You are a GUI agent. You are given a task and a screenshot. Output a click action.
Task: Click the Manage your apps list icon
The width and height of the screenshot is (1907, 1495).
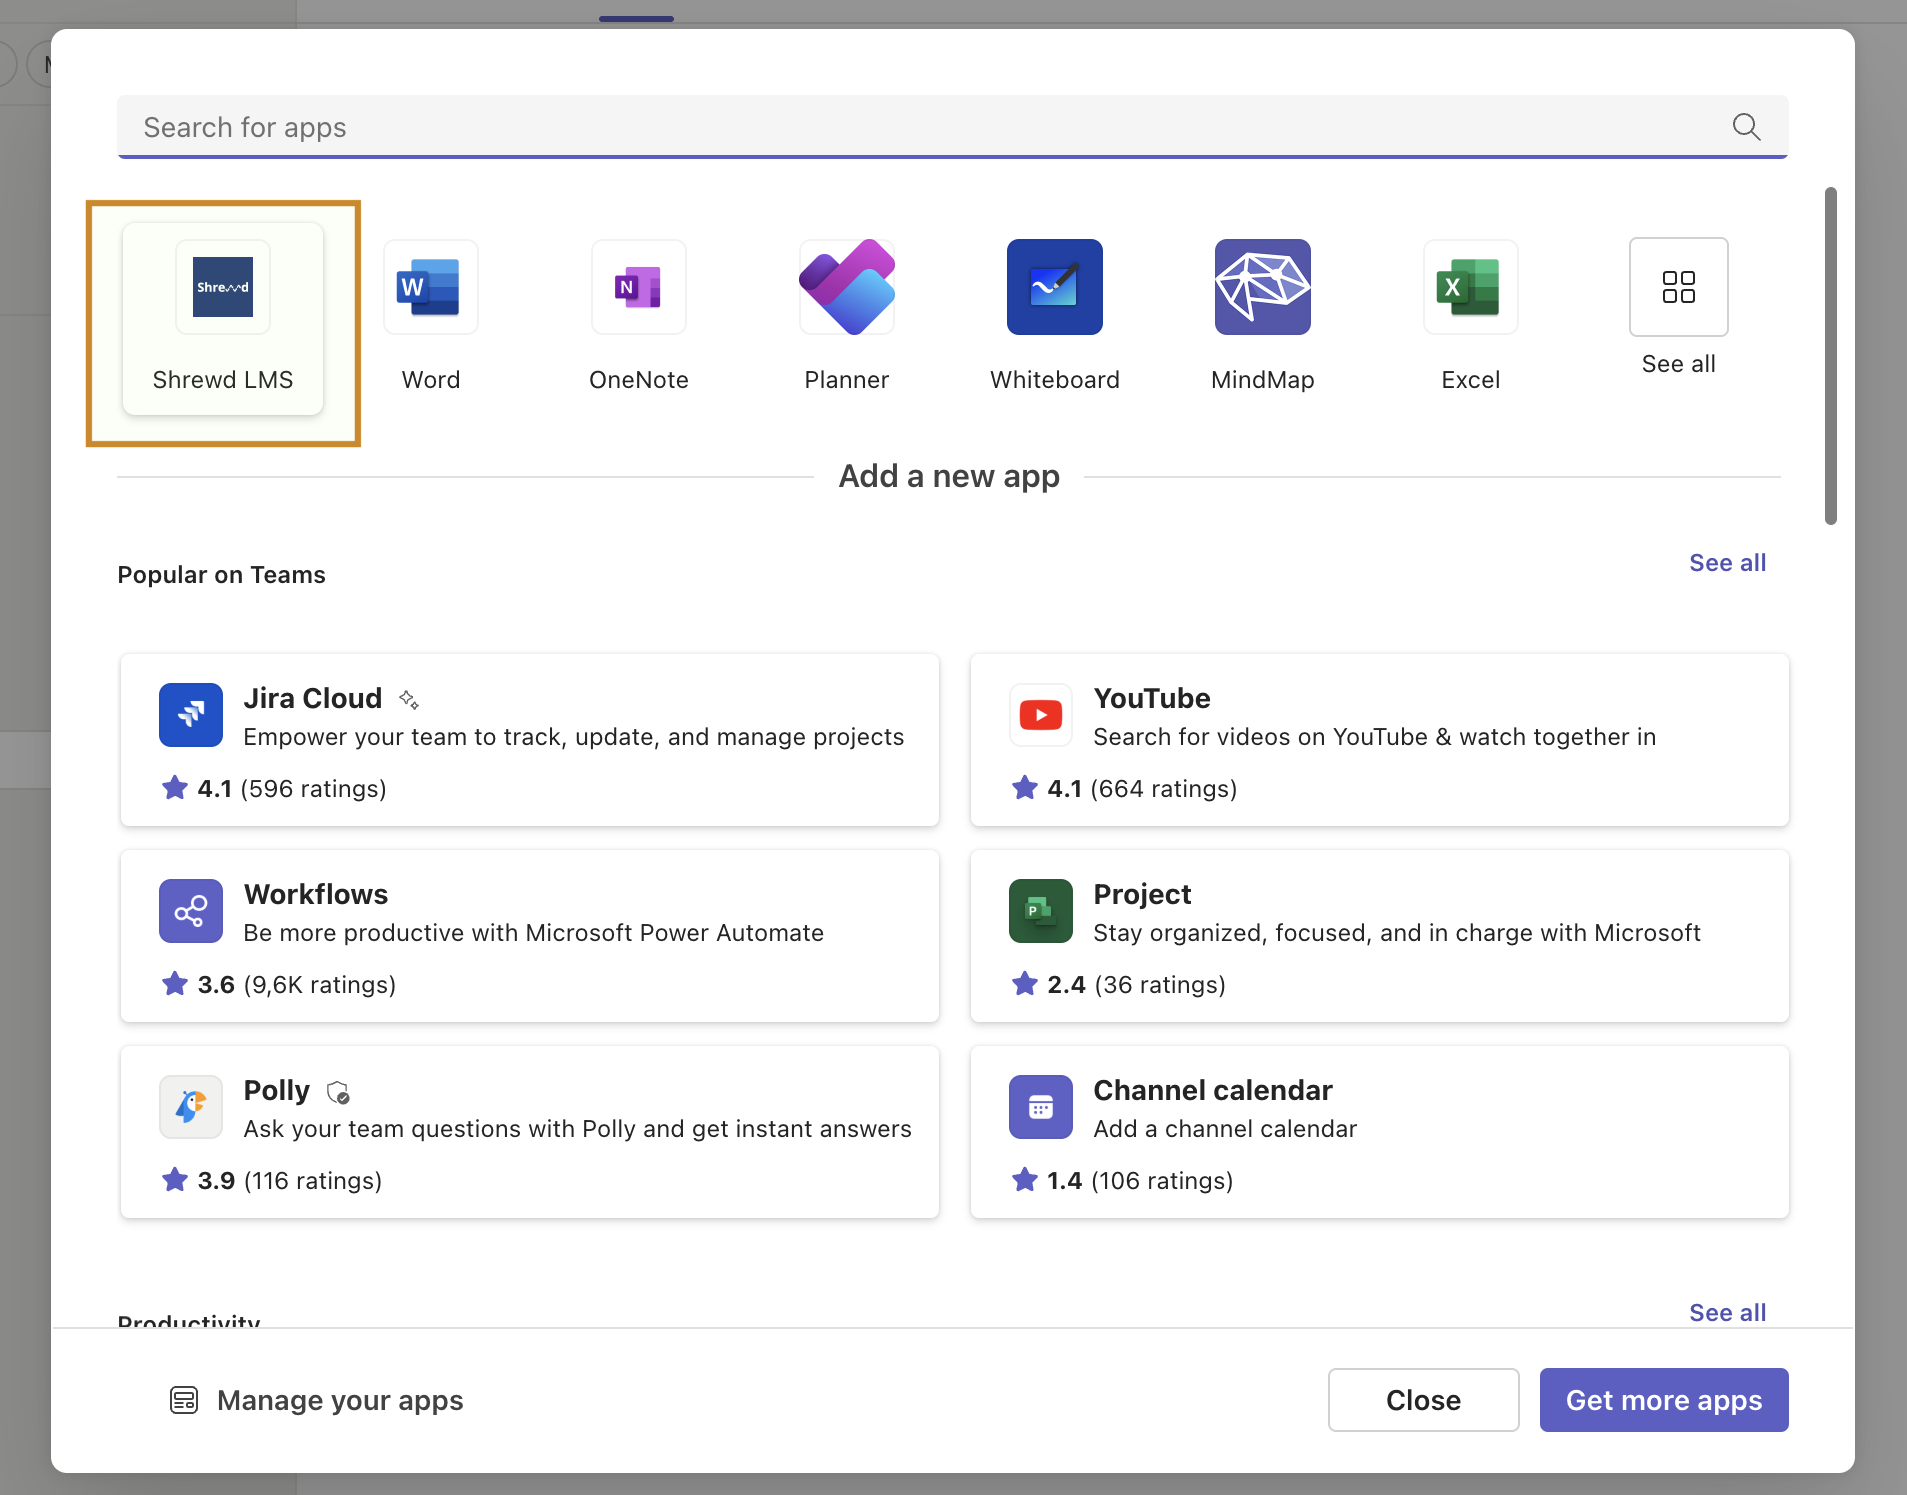coord(184,1400)
